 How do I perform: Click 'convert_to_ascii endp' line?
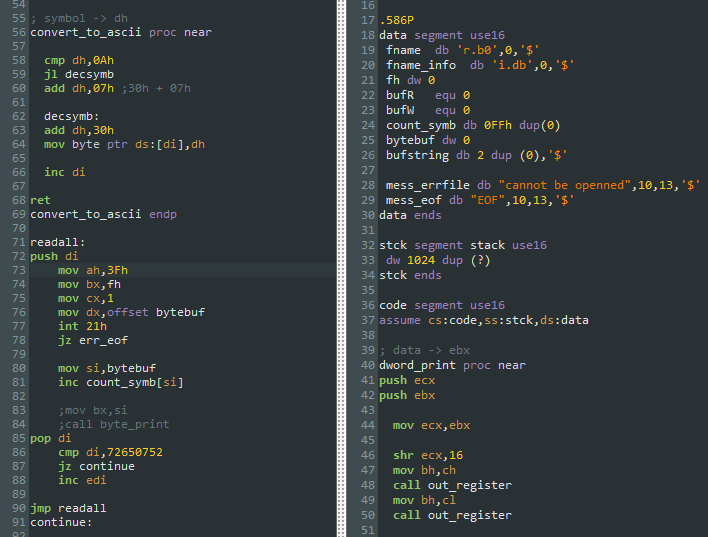point(103,215)
